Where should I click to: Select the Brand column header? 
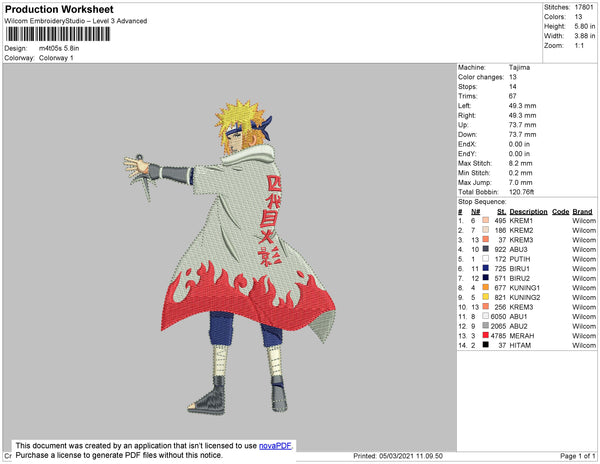click(x=582, y=212)
